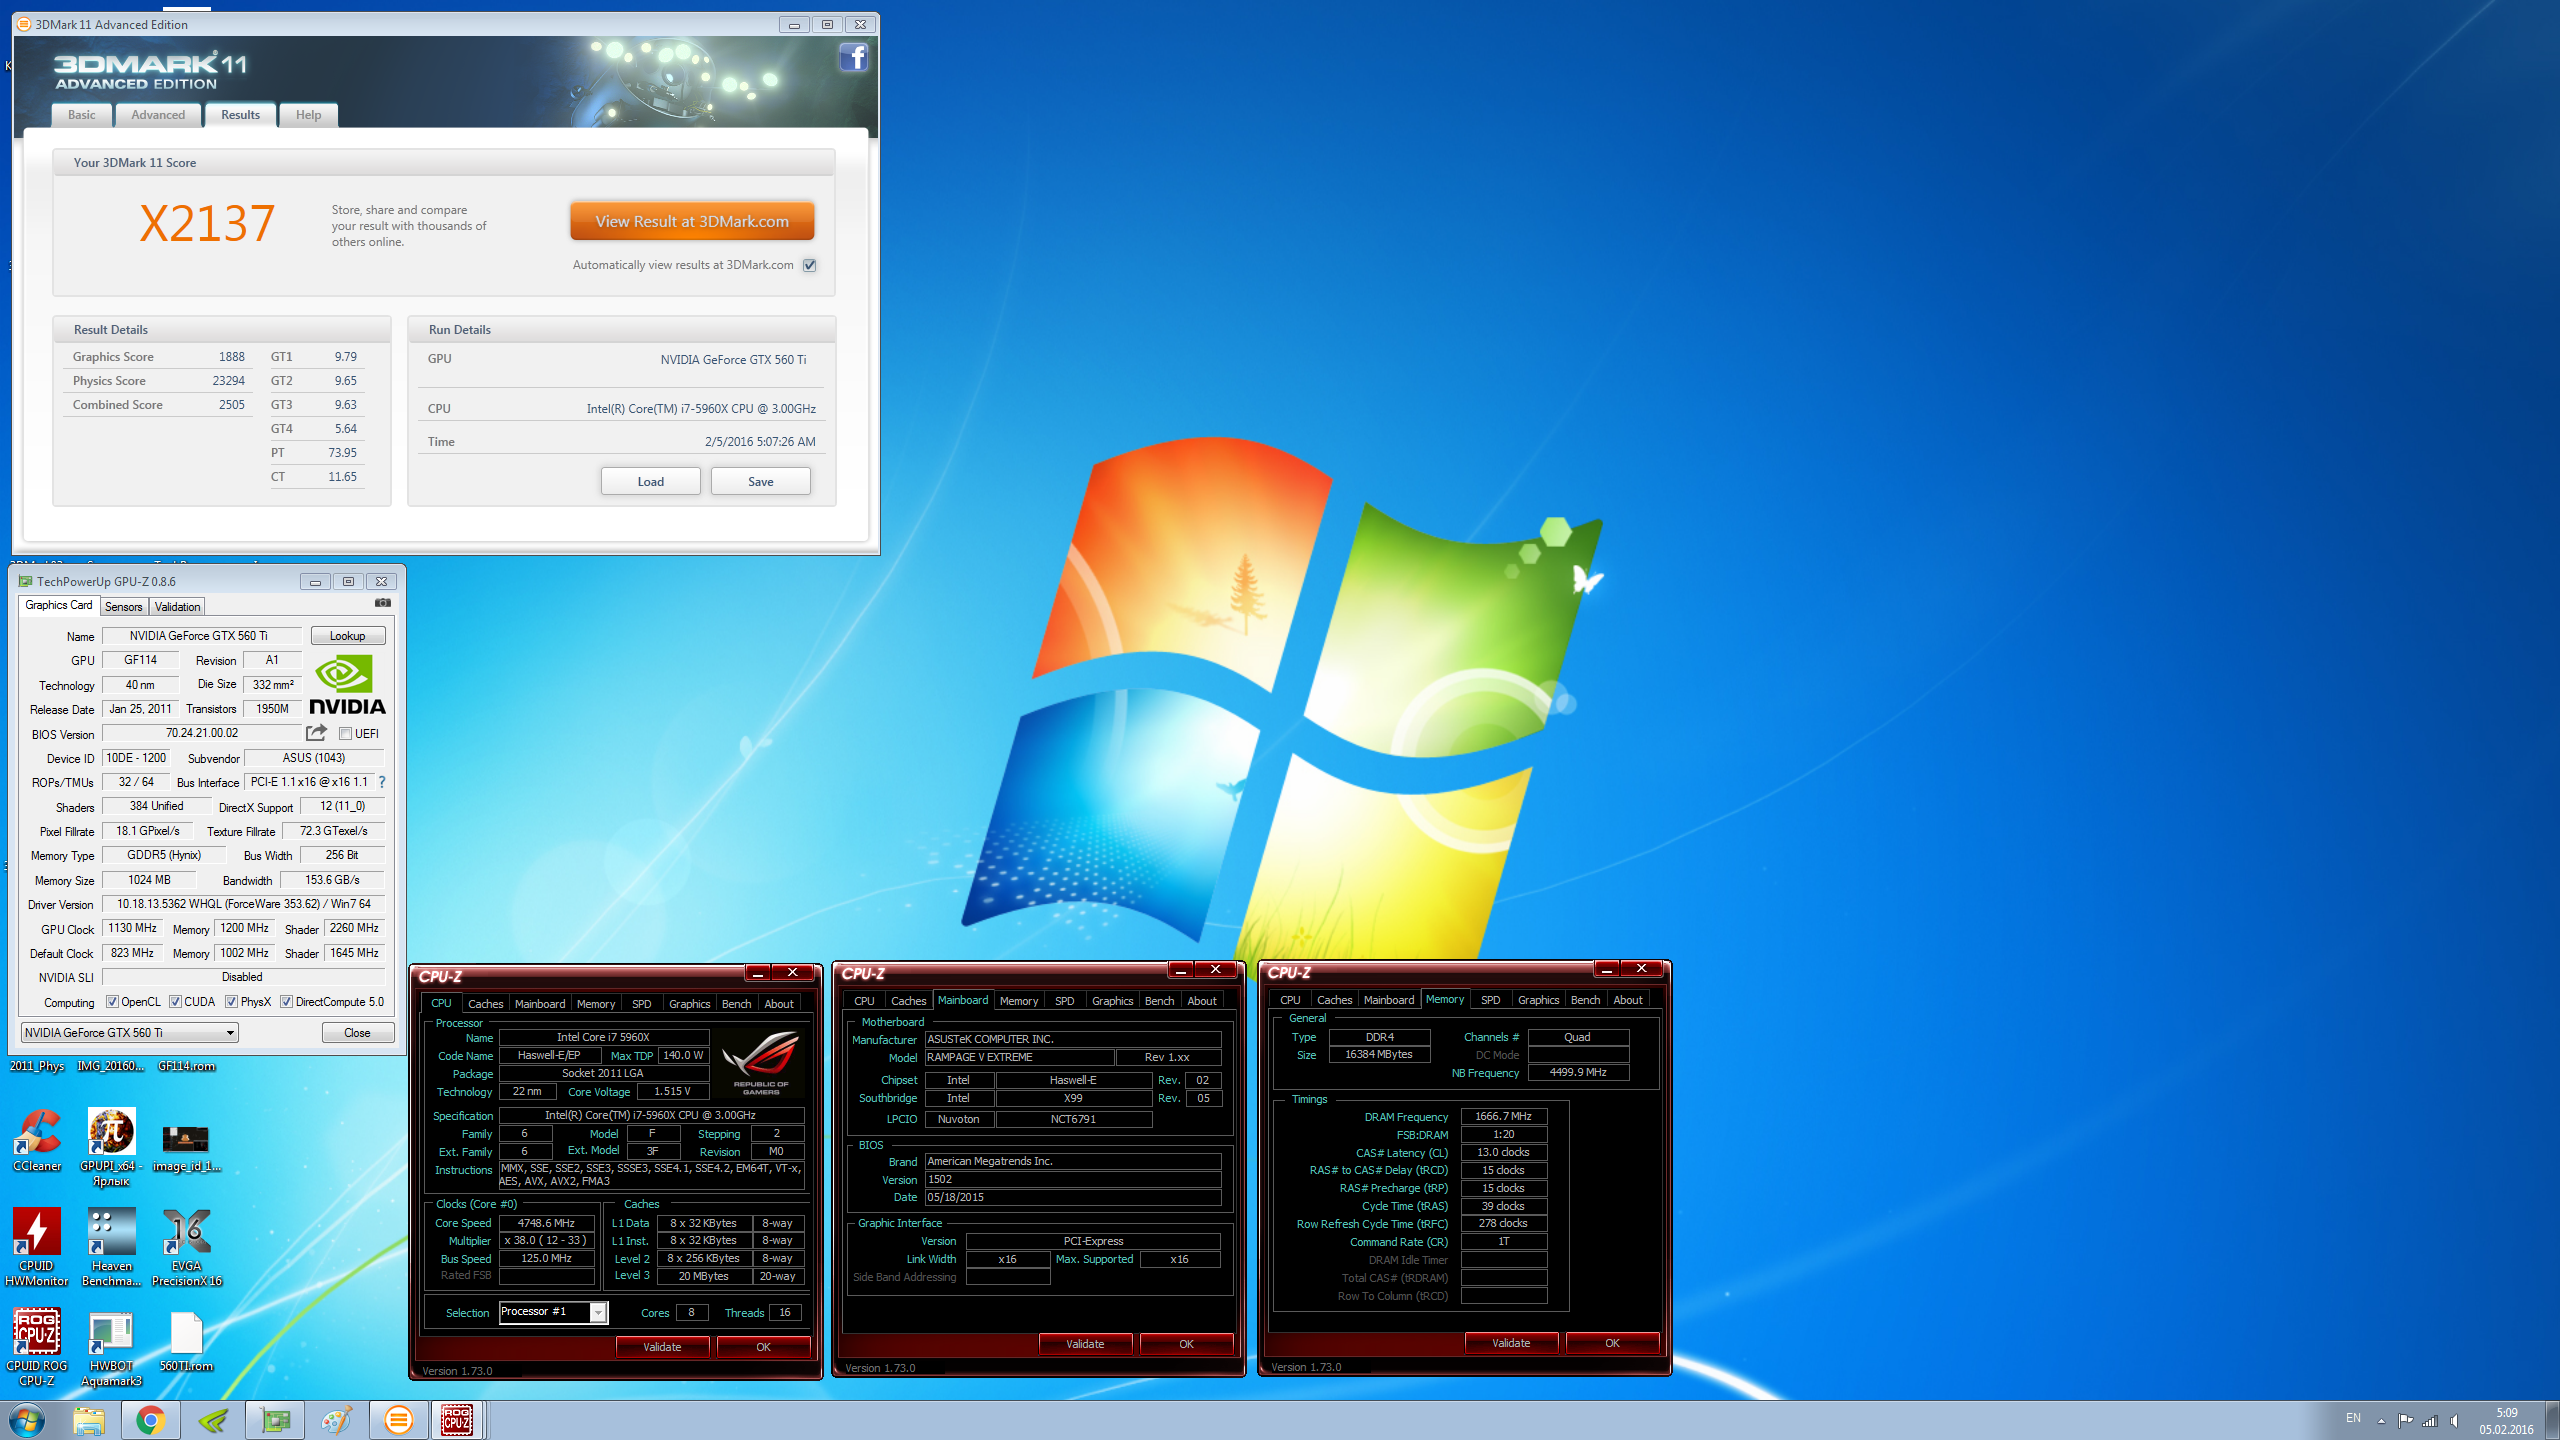
Task: Click the Load button in Run Details
Action: pyautogui.click(x=651, y=481)
